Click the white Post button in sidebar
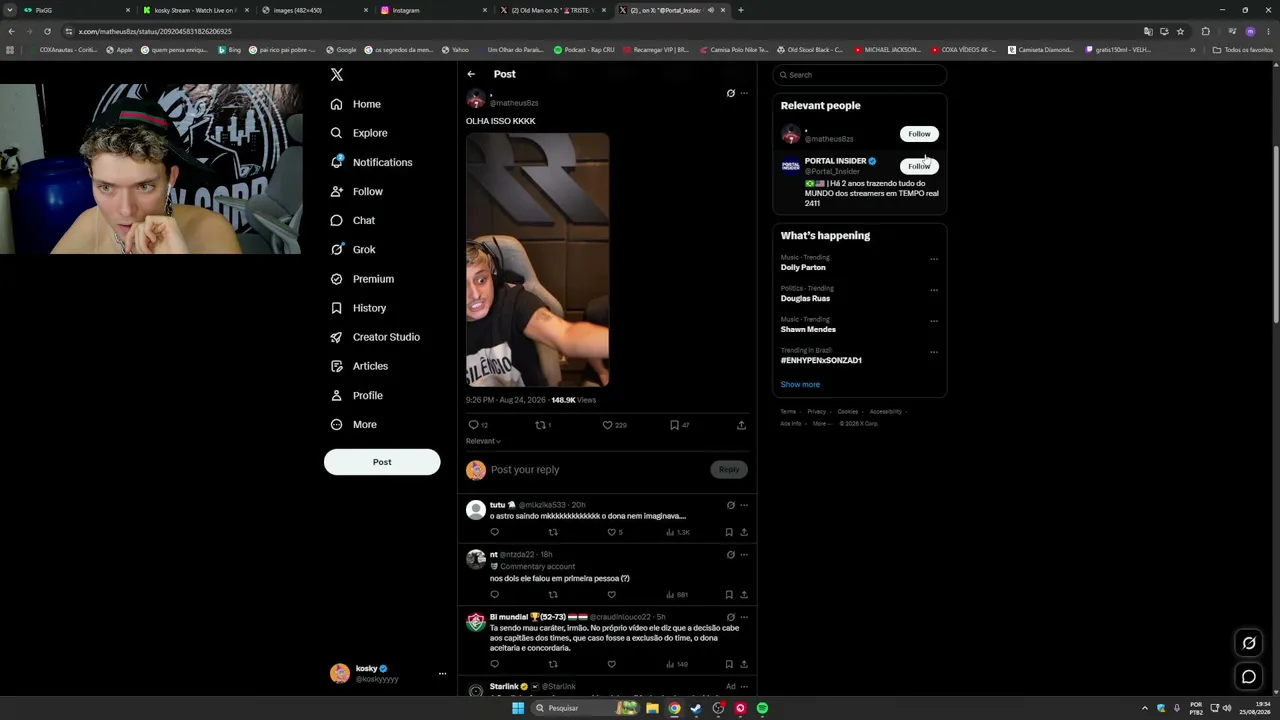Viewport: 1280px width, 720px height. pos(382,462)
